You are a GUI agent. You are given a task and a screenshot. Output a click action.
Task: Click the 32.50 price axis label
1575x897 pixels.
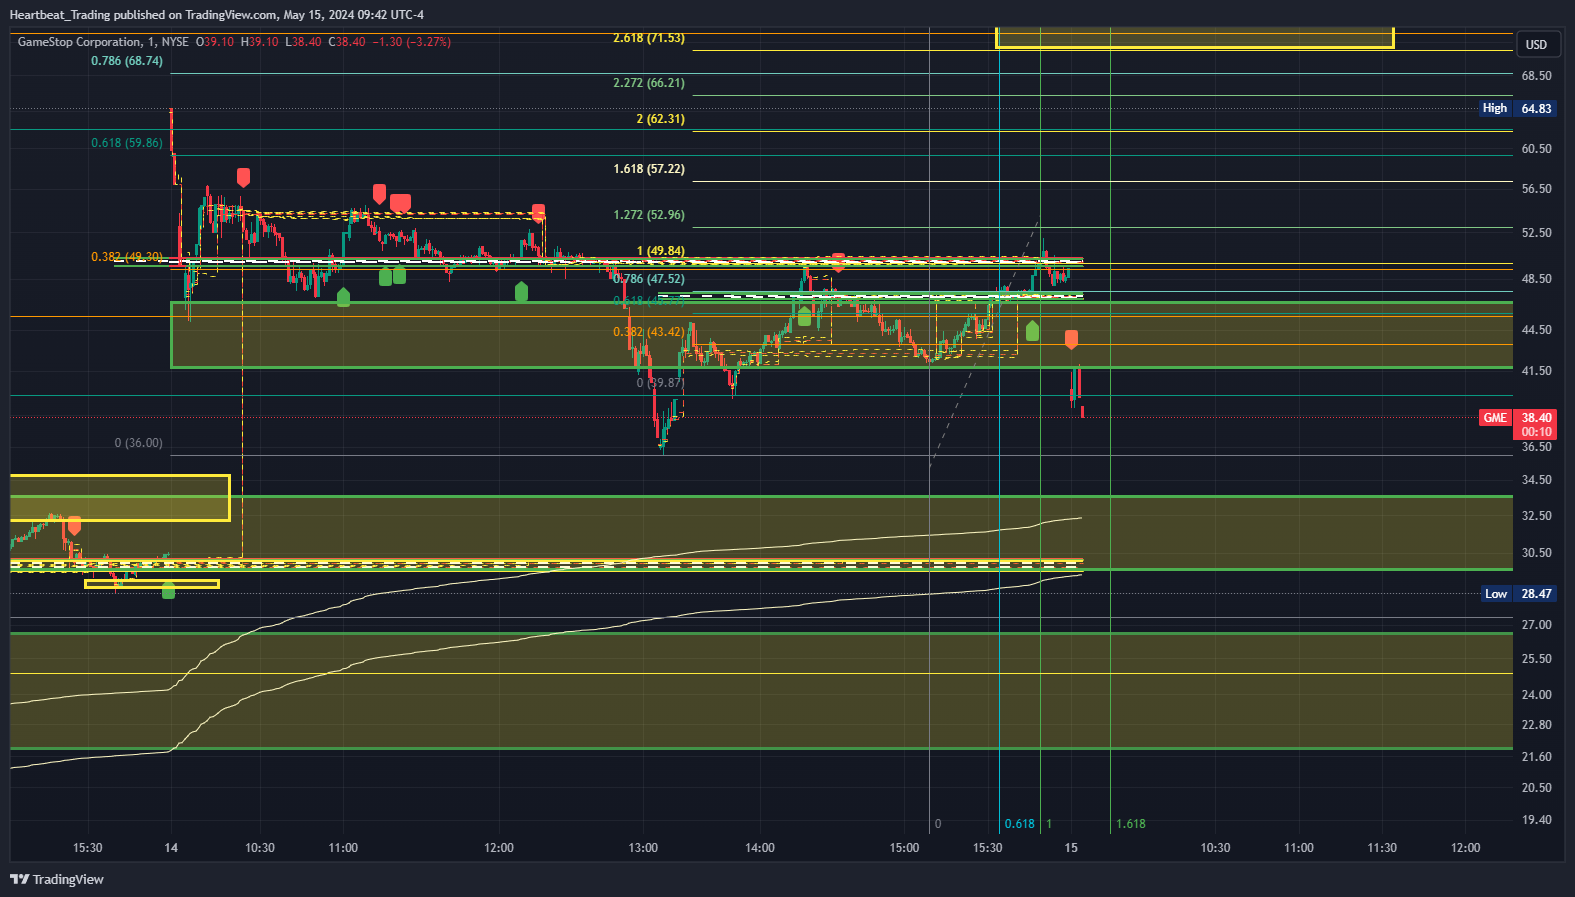(1536, 516)
